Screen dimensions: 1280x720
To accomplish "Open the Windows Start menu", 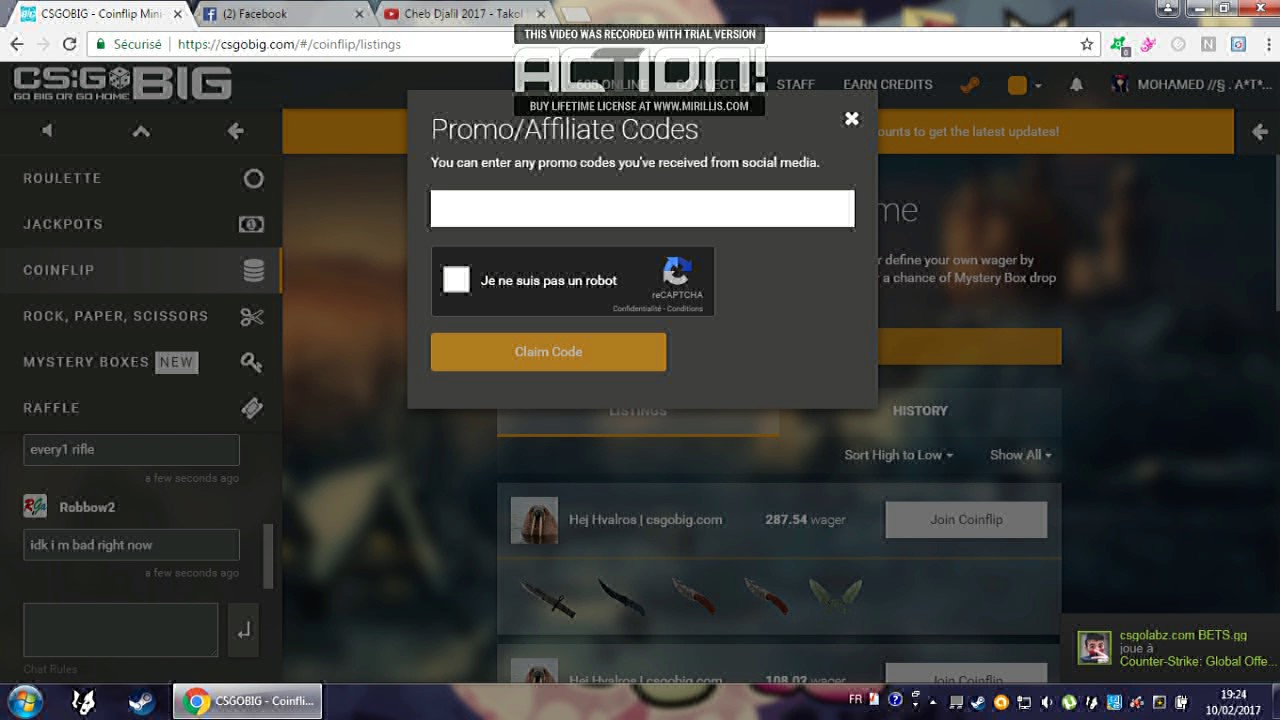I will click(26, 701).
